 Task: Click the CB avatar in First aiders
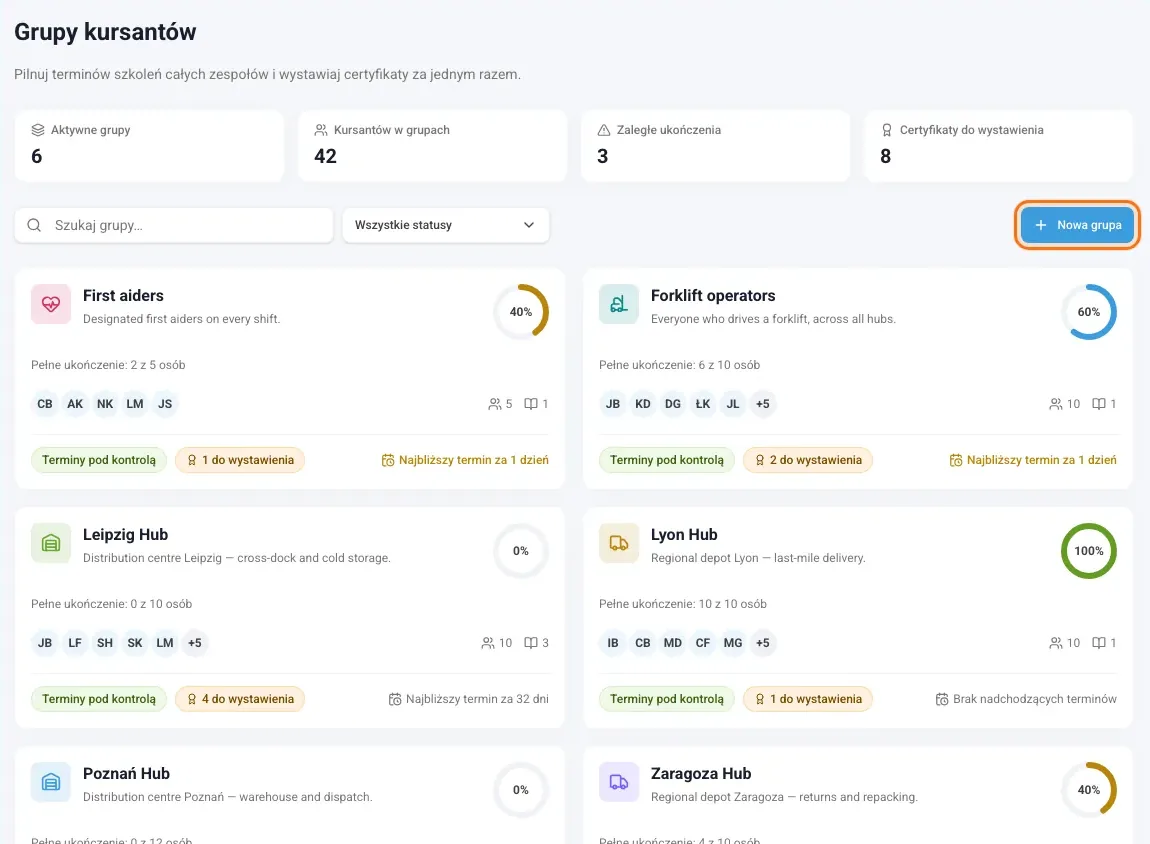click(45, 404)
